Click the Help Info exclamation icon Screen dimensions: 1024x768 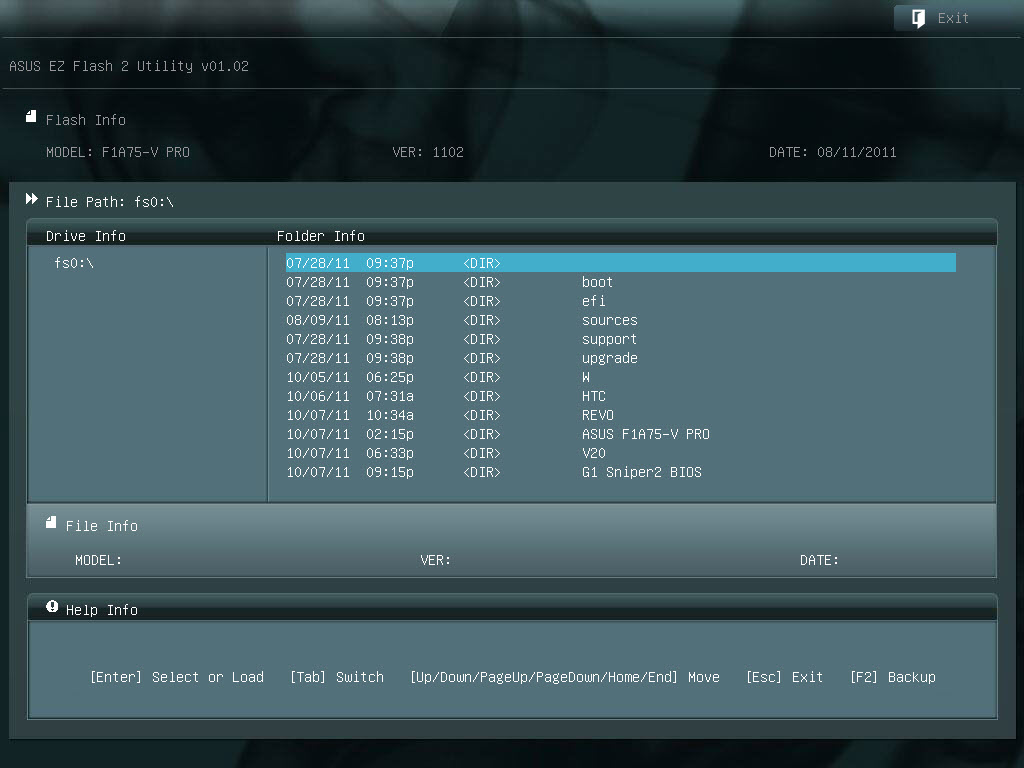coord(52,607)
